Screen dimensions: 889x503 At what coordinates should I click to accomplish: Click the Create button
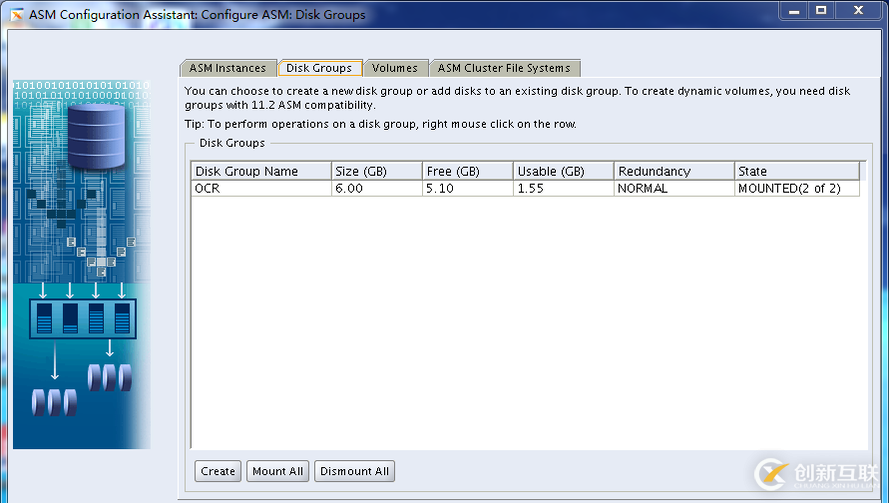[218, 471]
